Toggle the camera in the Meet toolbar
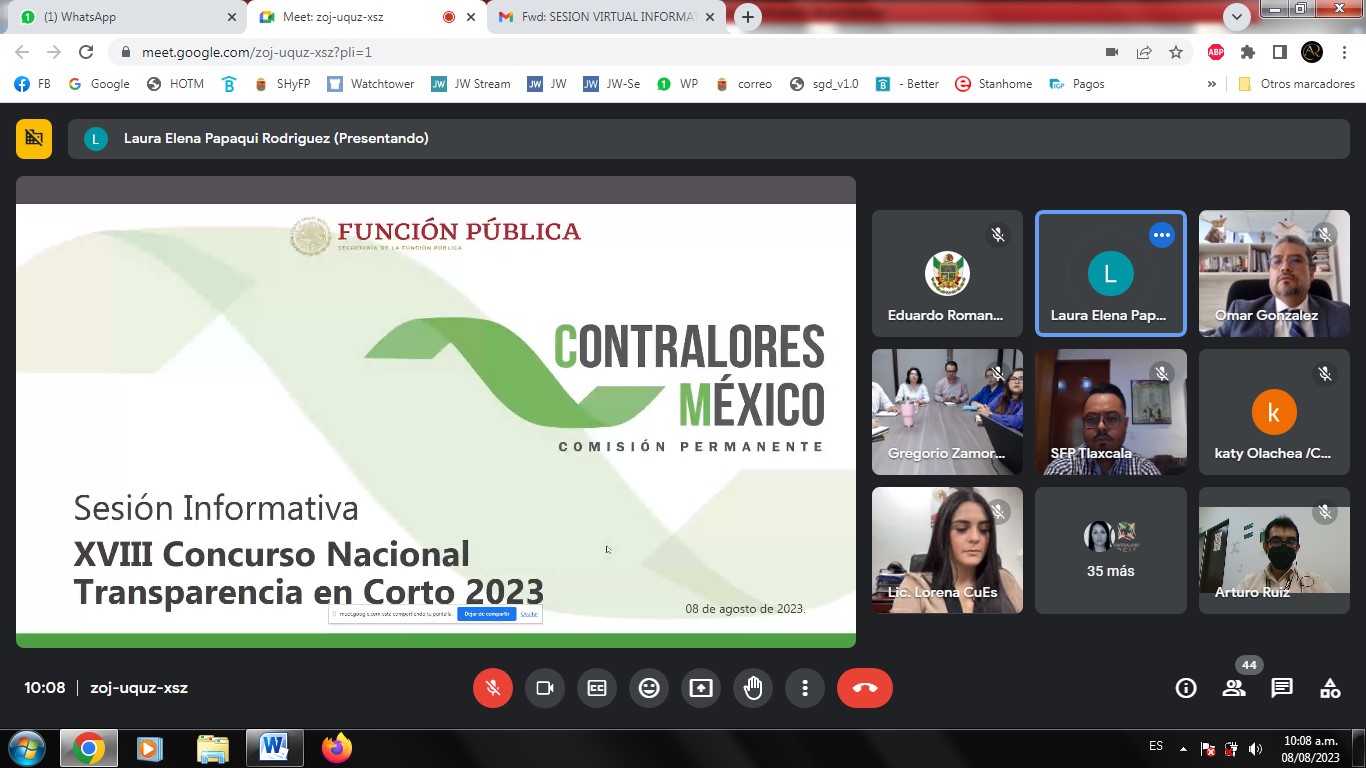 coord(545,688)
